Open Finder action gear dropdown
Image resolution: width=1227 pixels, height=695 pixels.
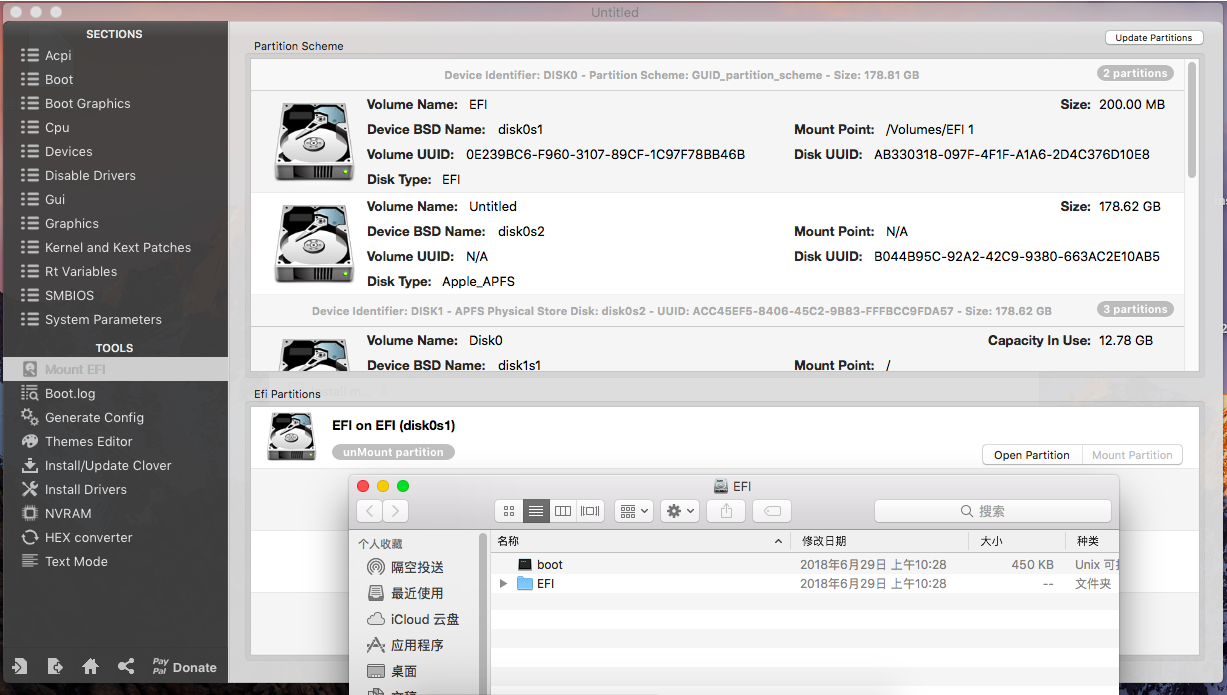680,511
